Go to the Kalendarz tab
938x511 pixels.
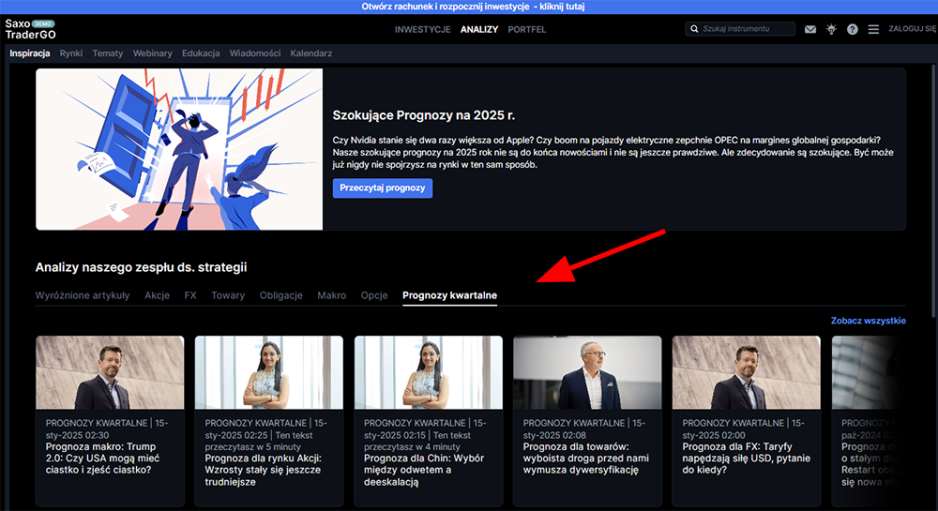pos(310,53)
